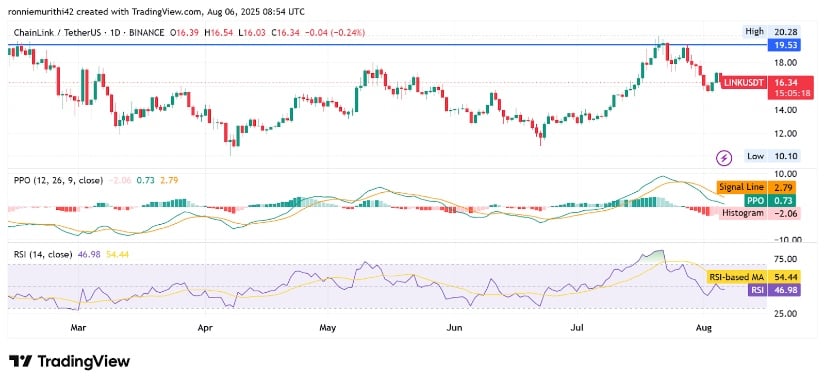Click the Apr date on time axis
This screenshot has height=384, width=825.
click(204, 328)
